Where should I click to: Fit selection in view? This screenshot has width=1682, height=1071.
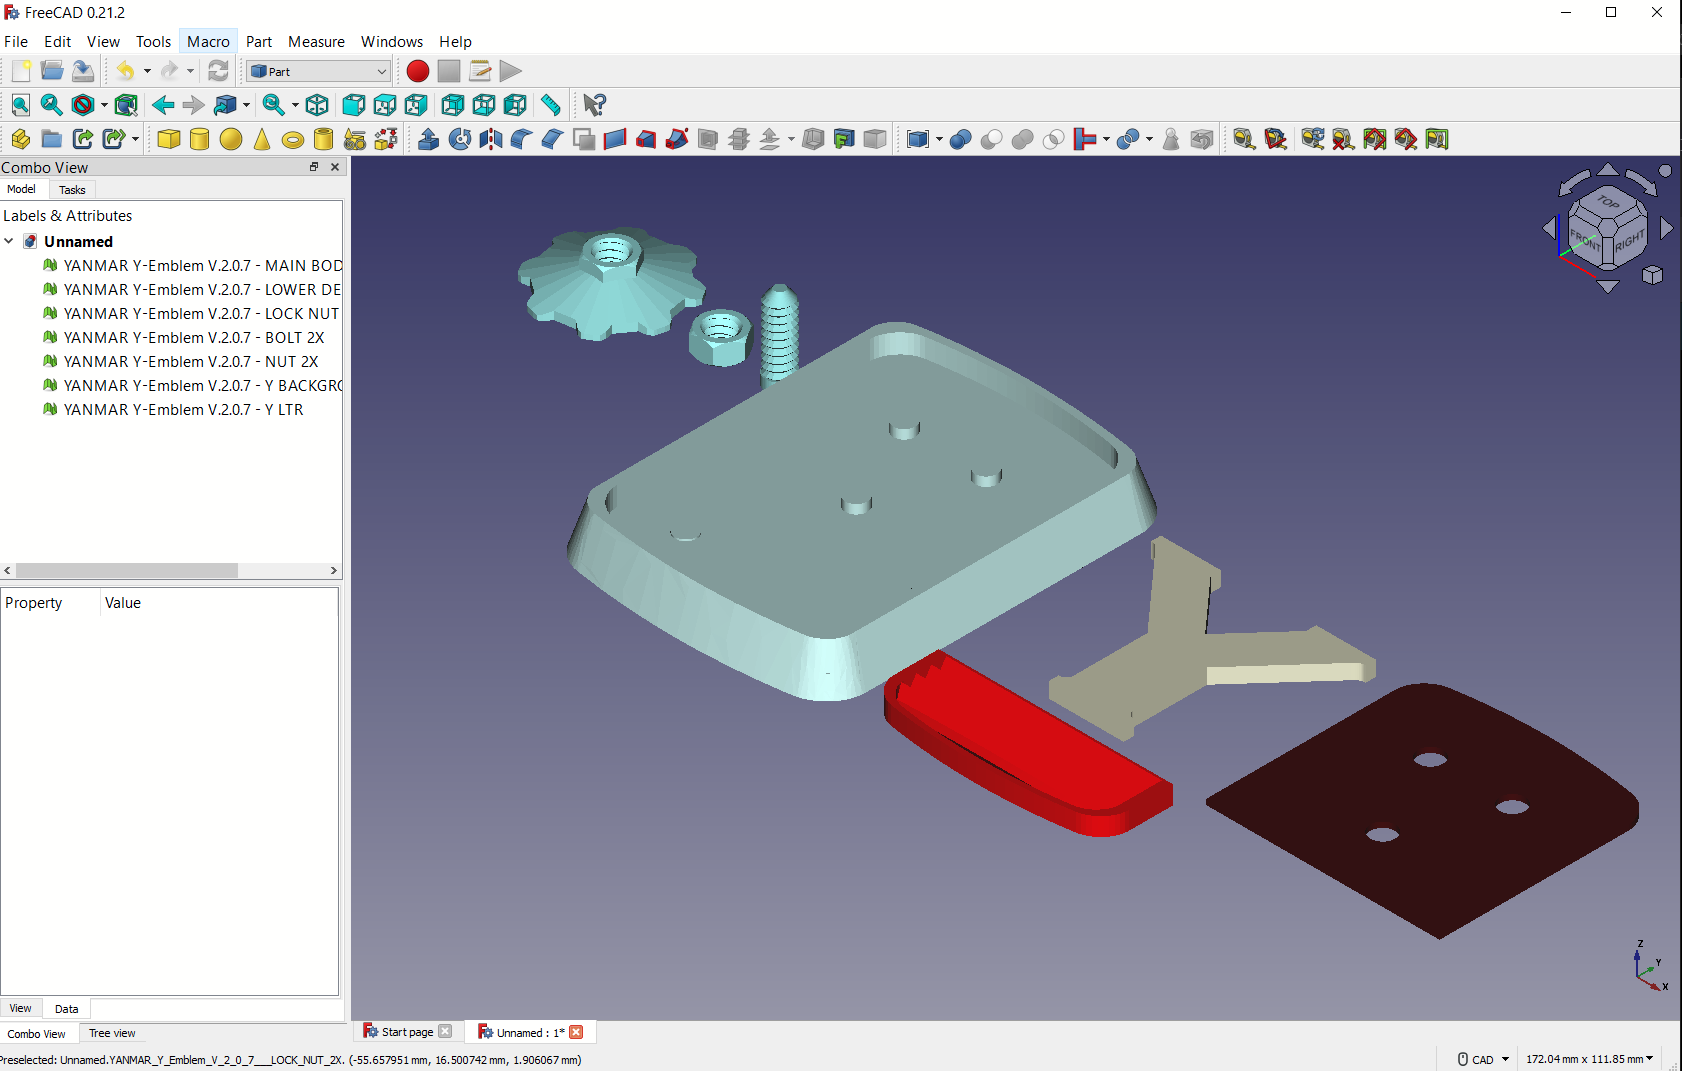(x=52, y=105)
